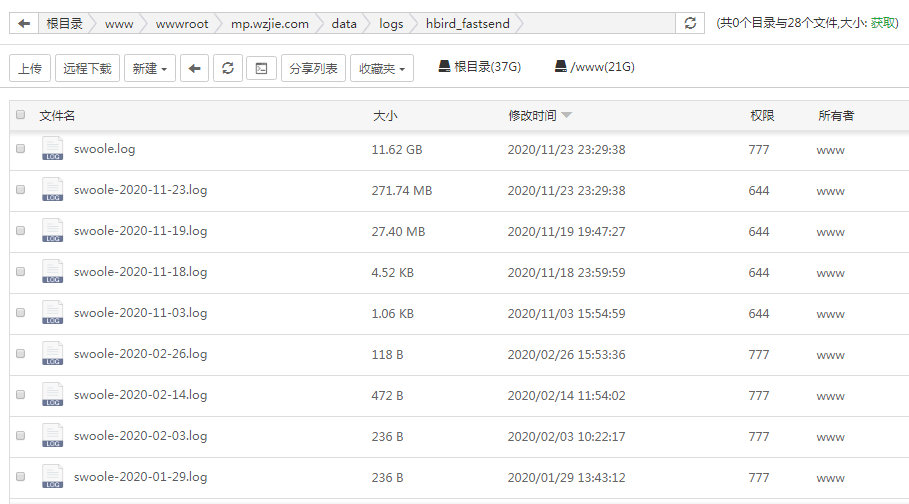This screenshot has width=909, height=504.
Task: Click the toolbar refresh icon button
Action: click(228, 68)
